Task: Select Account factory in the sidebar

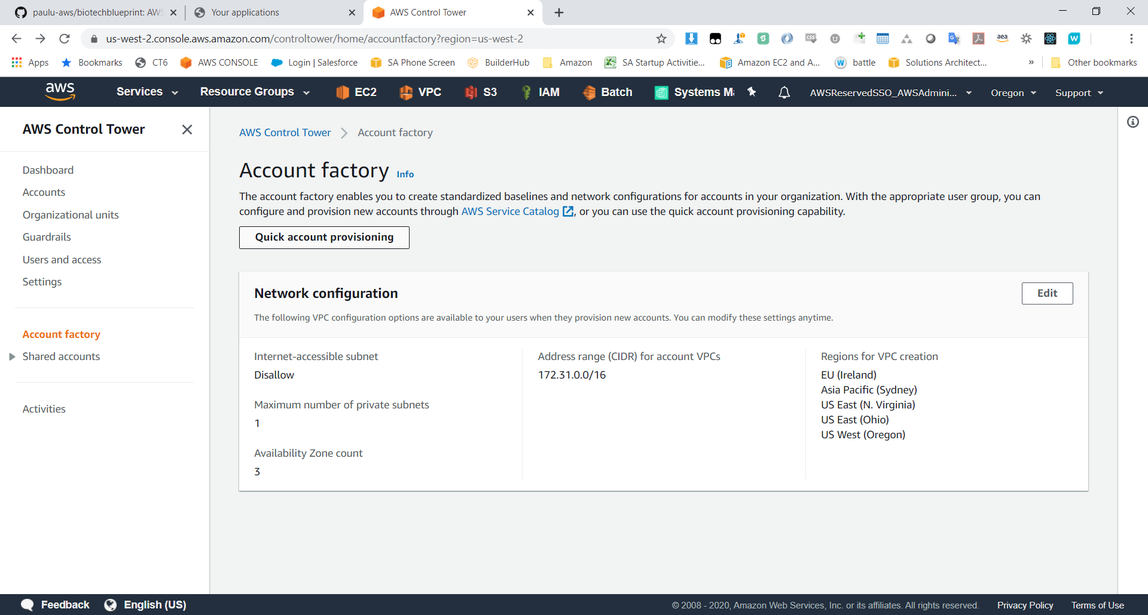Action: pos(61,335)
